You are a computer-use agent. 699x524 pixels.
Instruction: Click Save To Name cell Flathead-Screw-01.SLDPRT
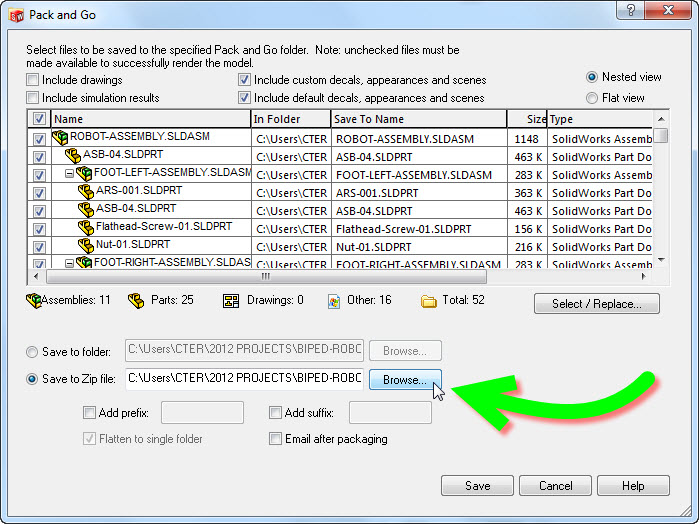click(419, 229)
